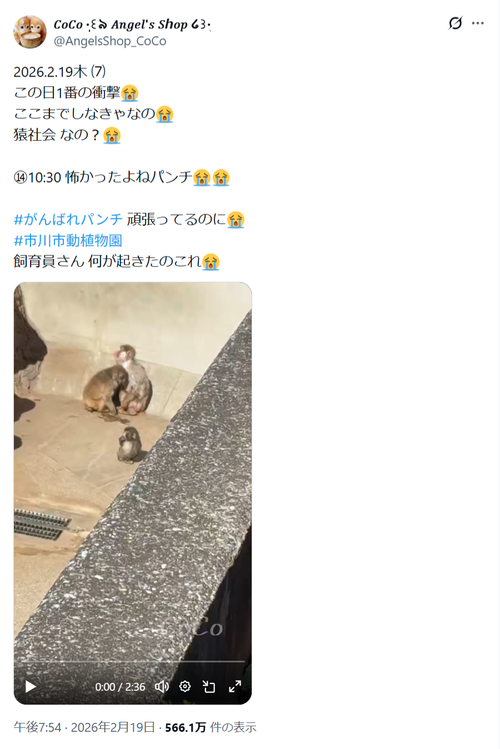Open video settings gear

click(185, 686)
